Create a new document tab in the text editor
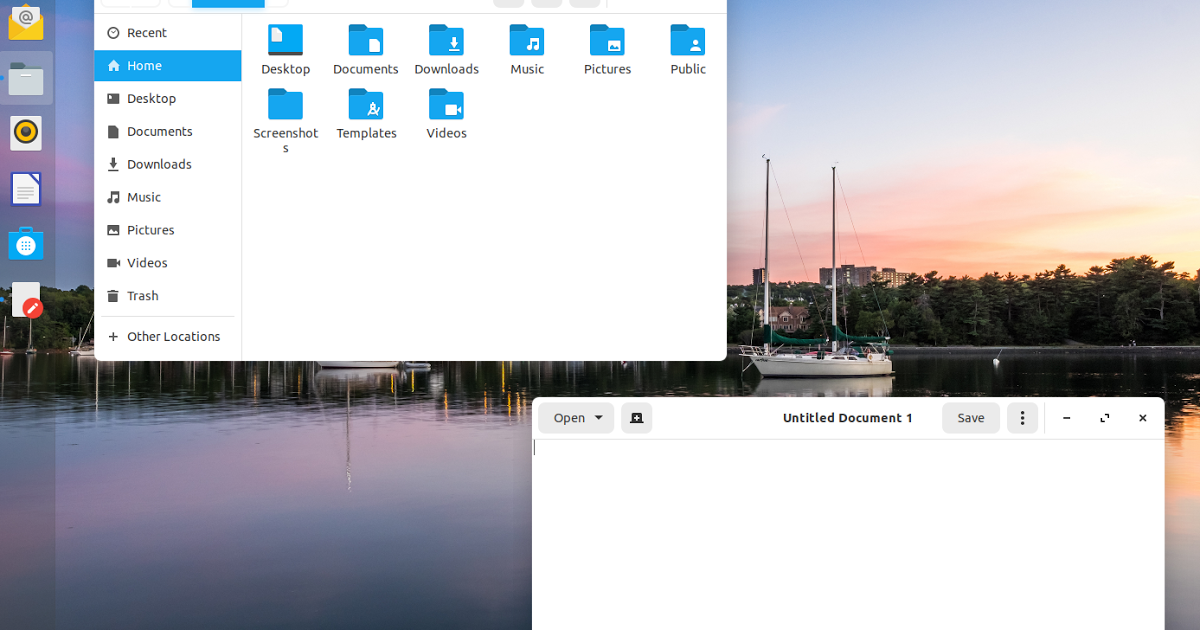Screen dimensions: 1200x630 click(637, 418)
